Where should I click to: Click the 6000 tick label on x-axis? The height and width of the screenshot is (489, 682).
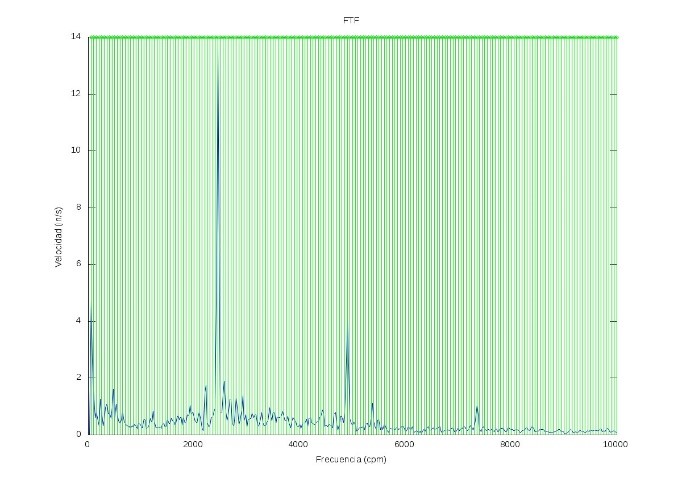(x=405, y=445)
